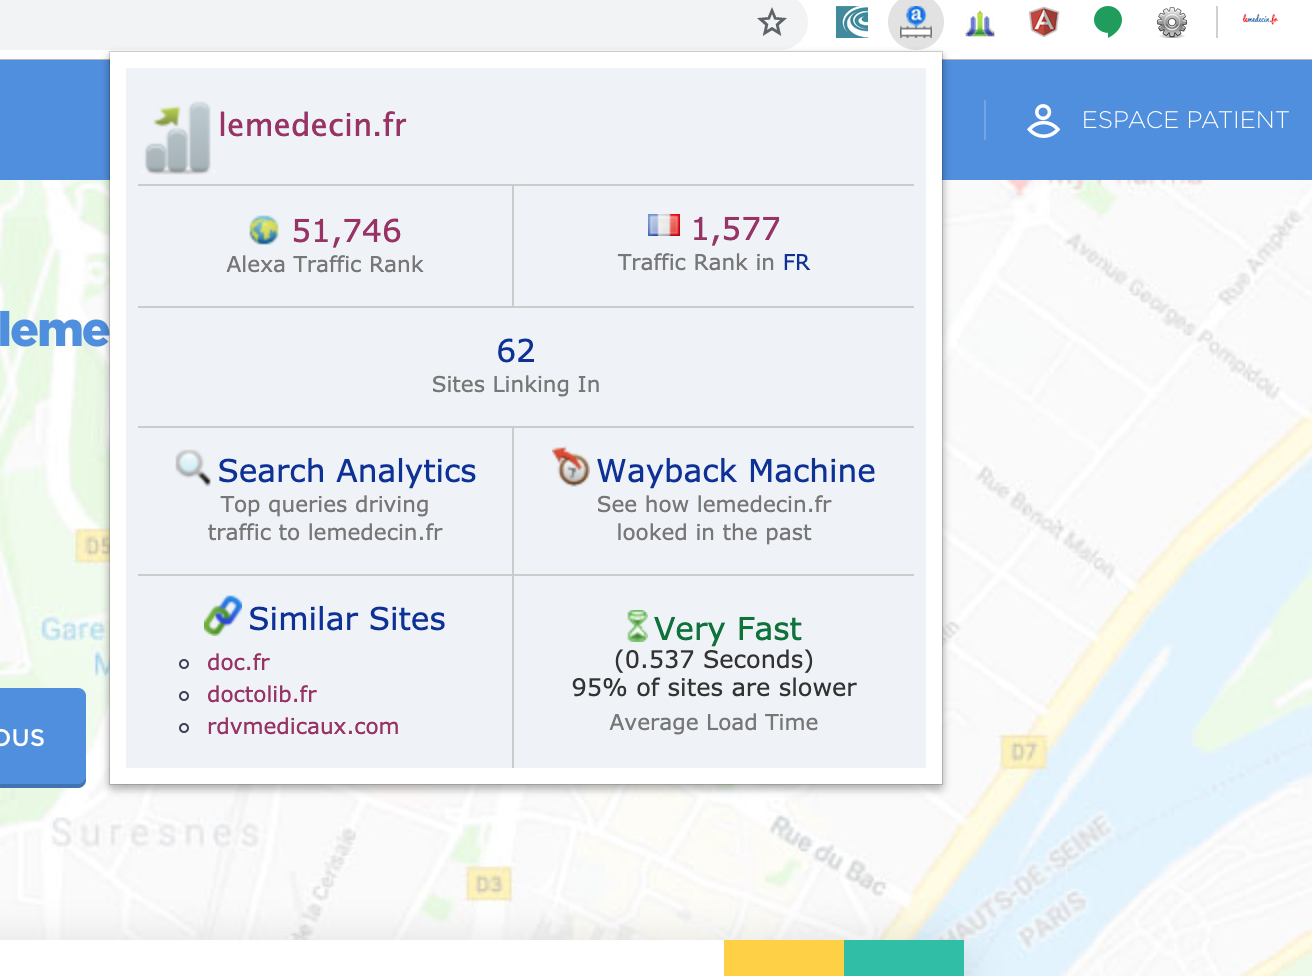
Task: Visit similar site doc.fr
Action: click(238, 662)
